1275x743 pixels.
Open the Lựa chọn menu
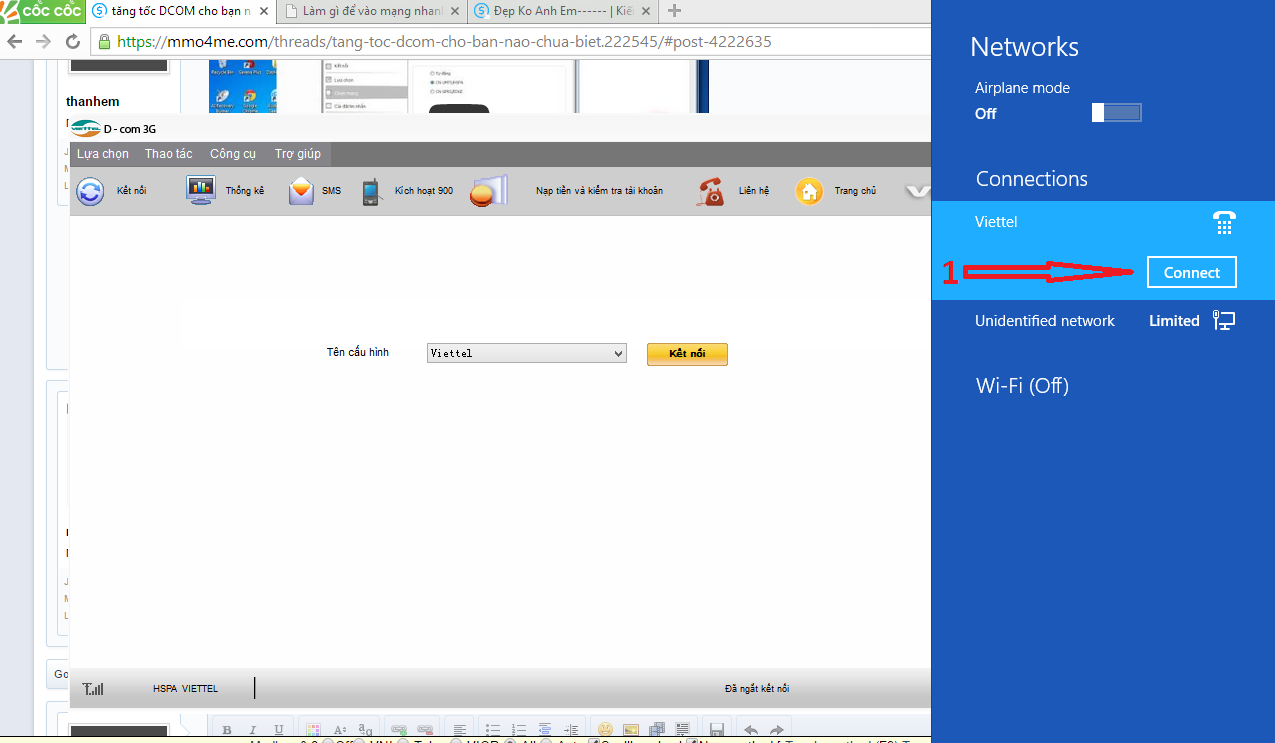coord(103,154)
